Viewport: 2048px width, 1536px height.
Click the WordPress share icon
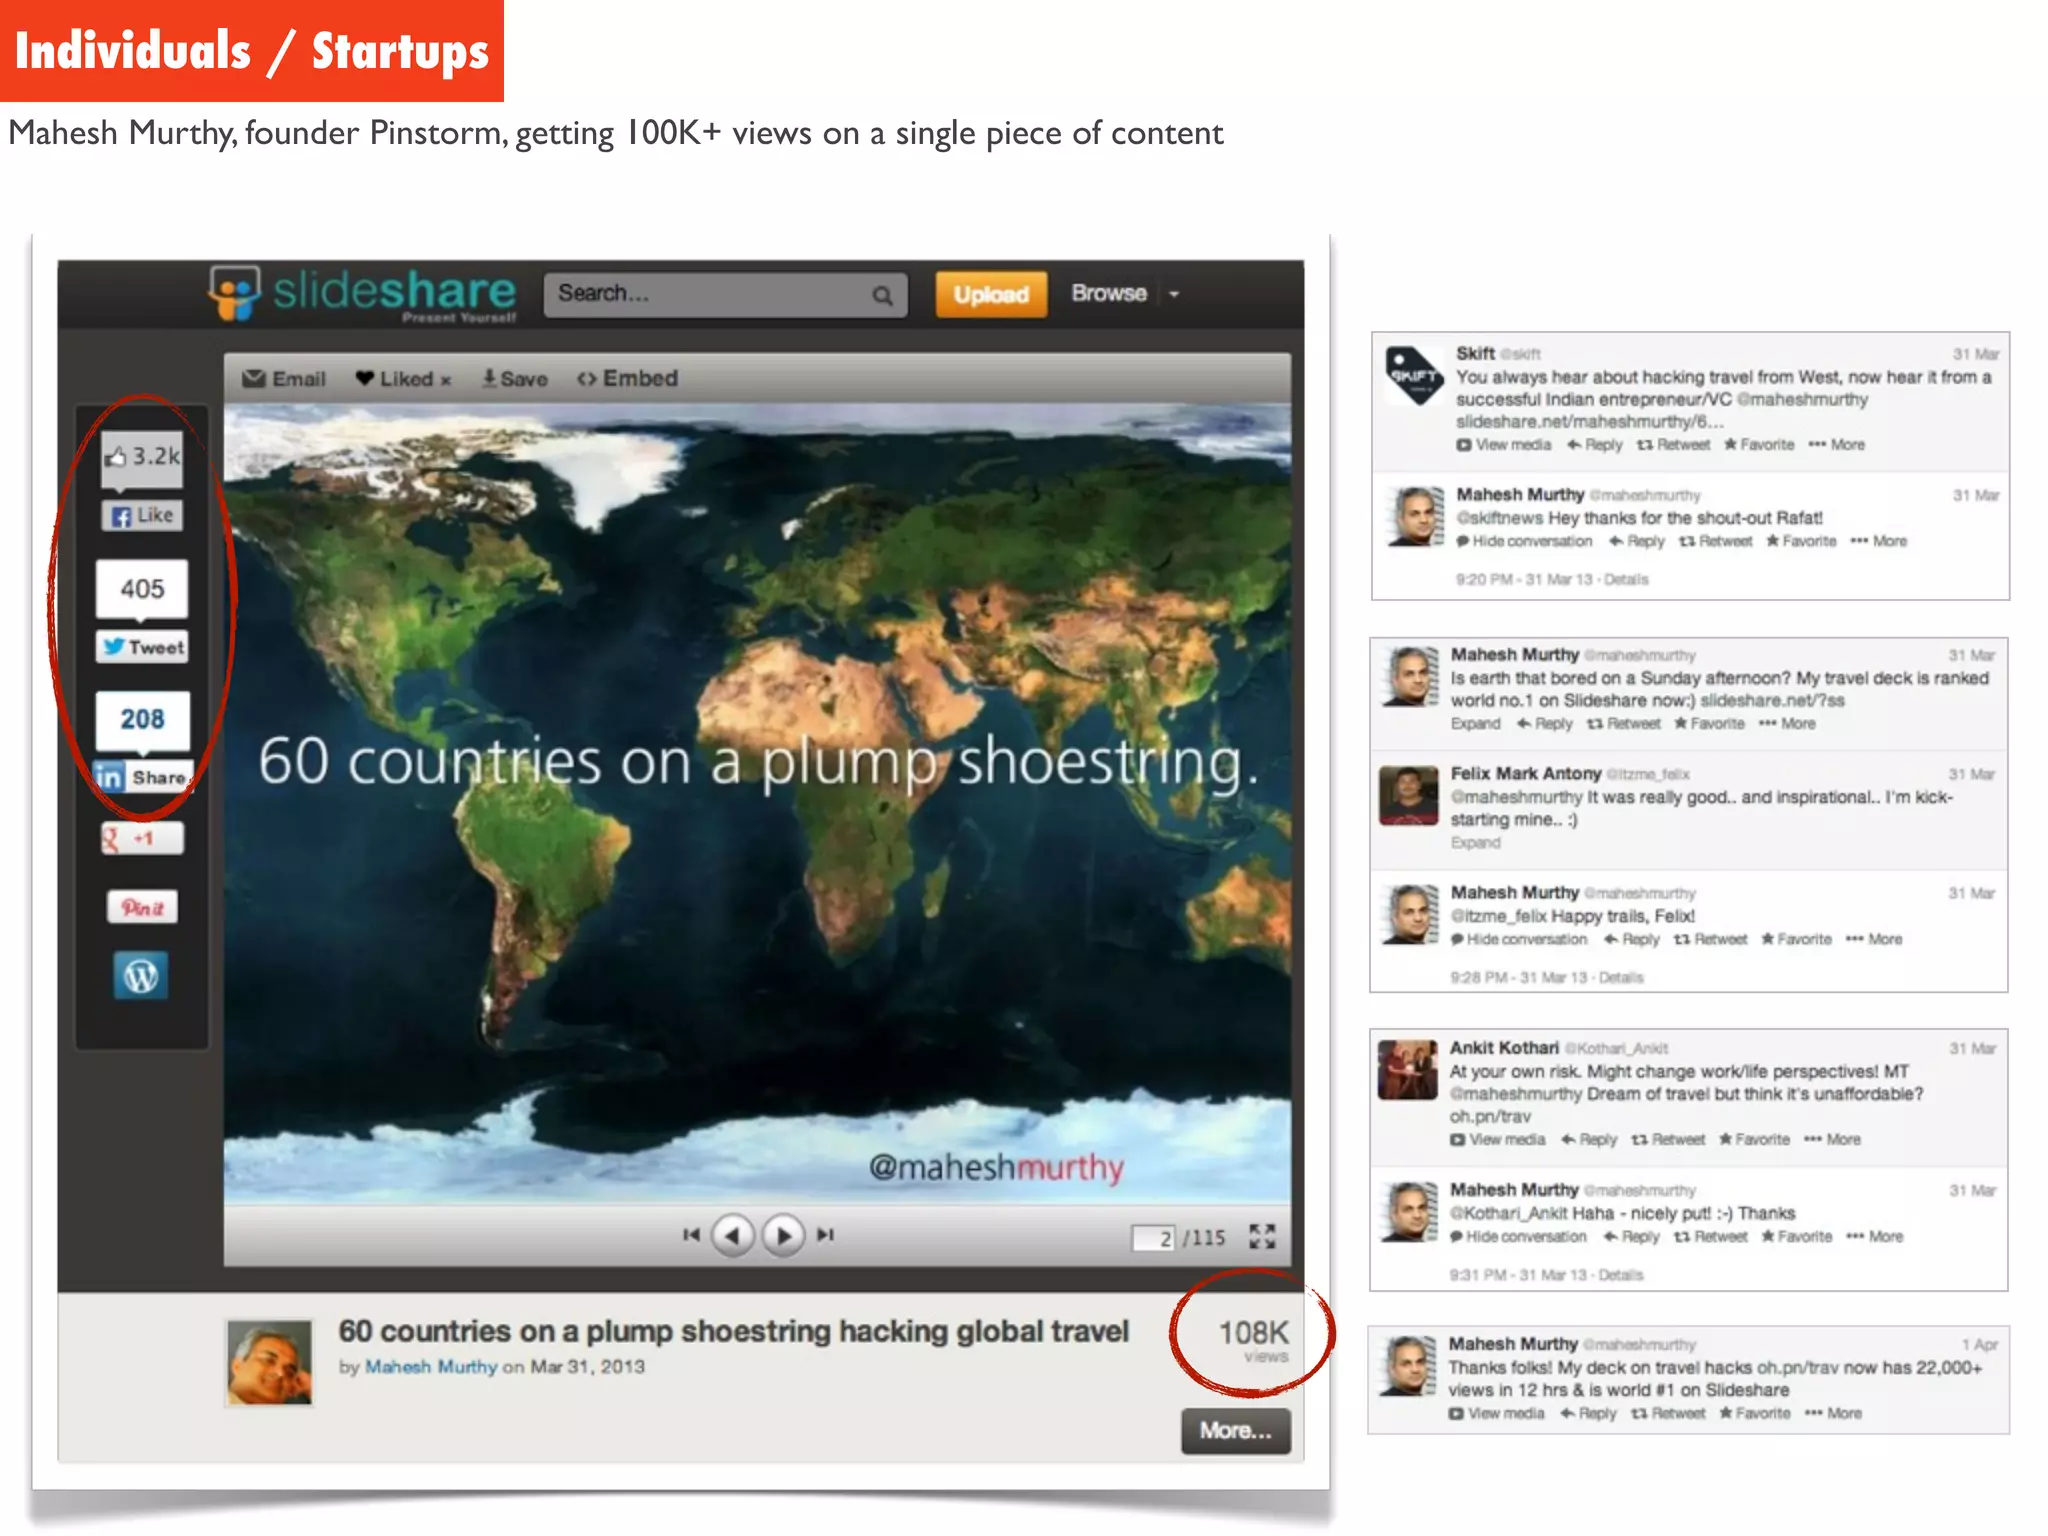tap(141, 976)
